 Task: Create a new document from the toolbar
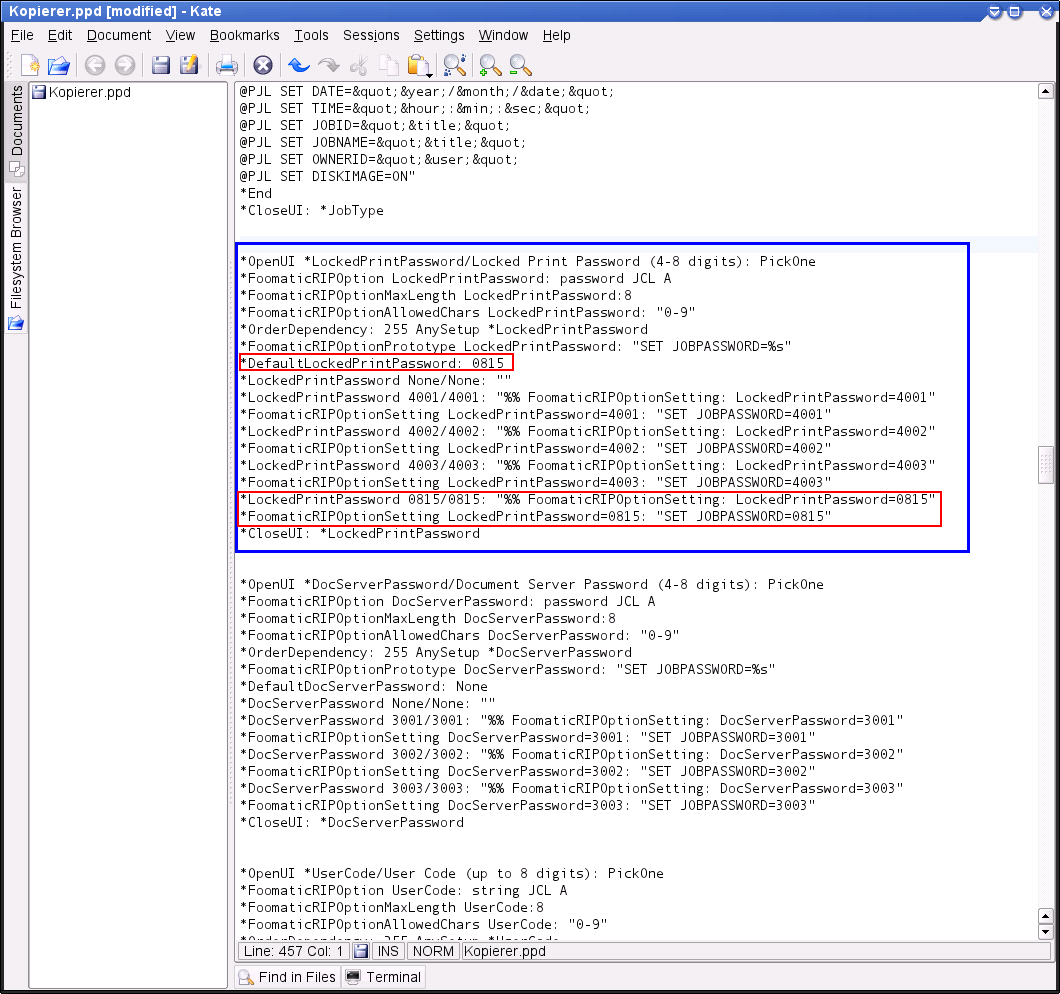click(30, 66)
